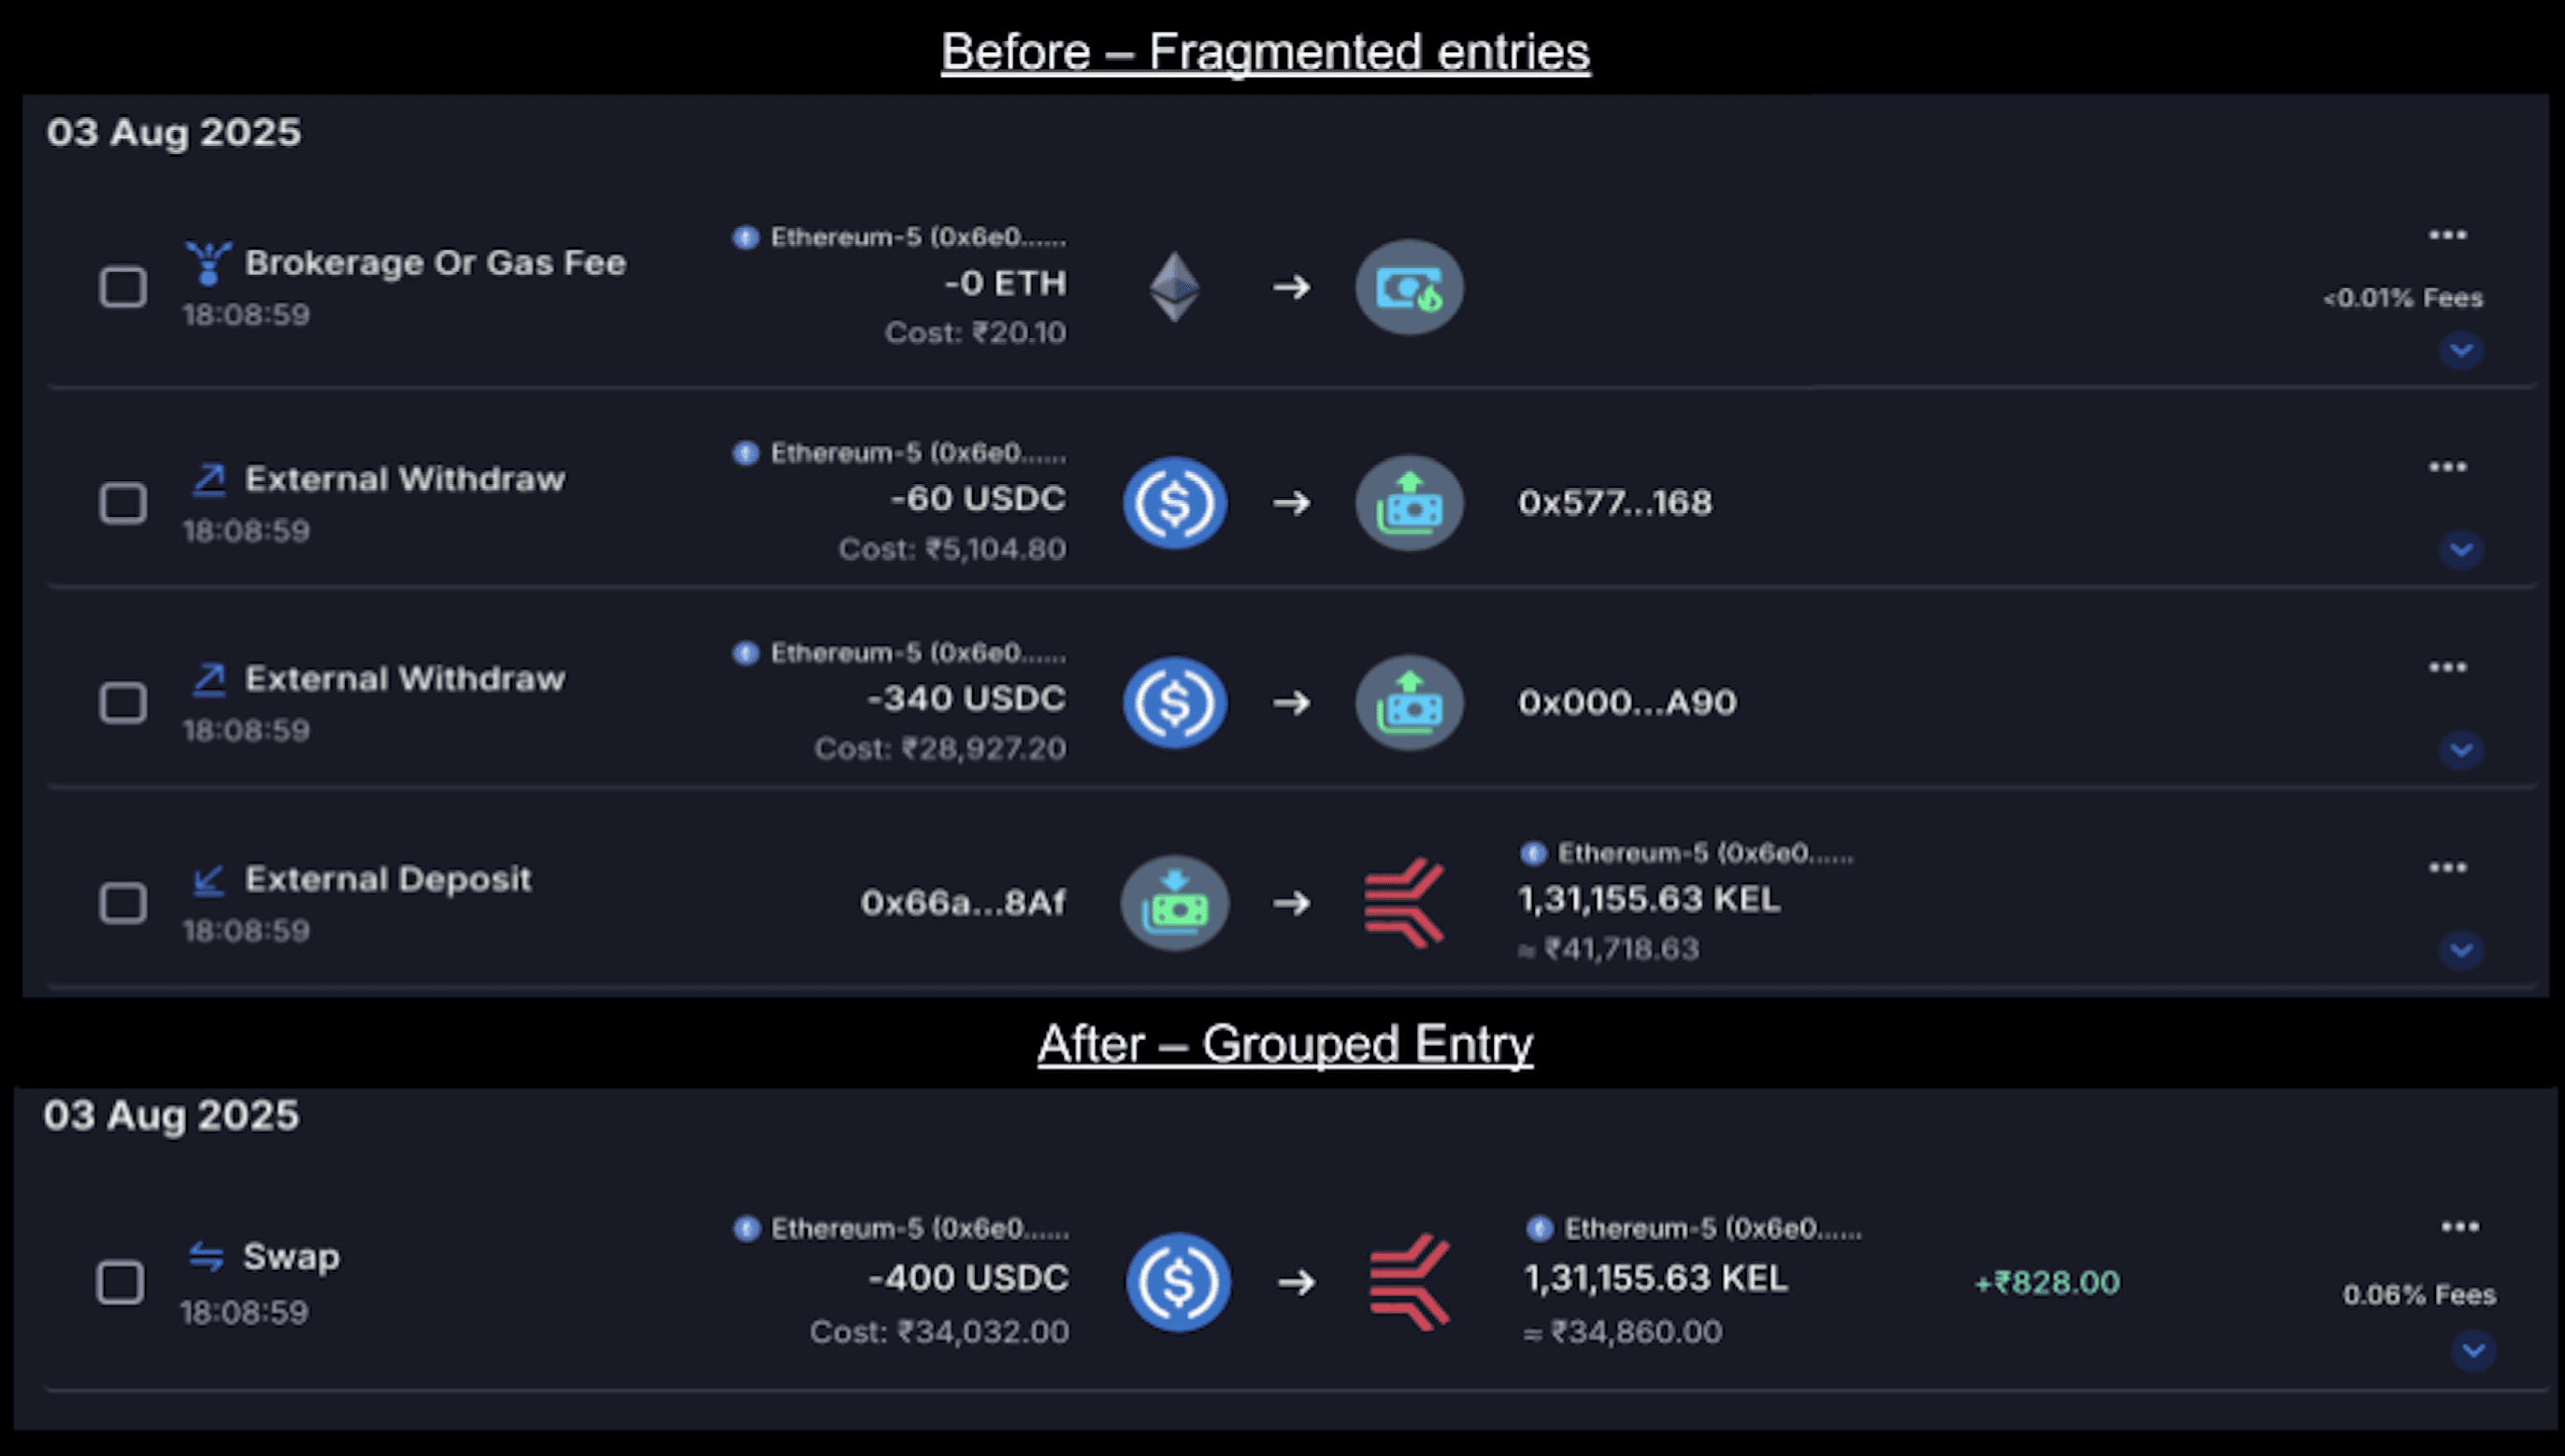
Task: Open three-dot menu for the Swap entry
Action: (x=2459, y=1227)
